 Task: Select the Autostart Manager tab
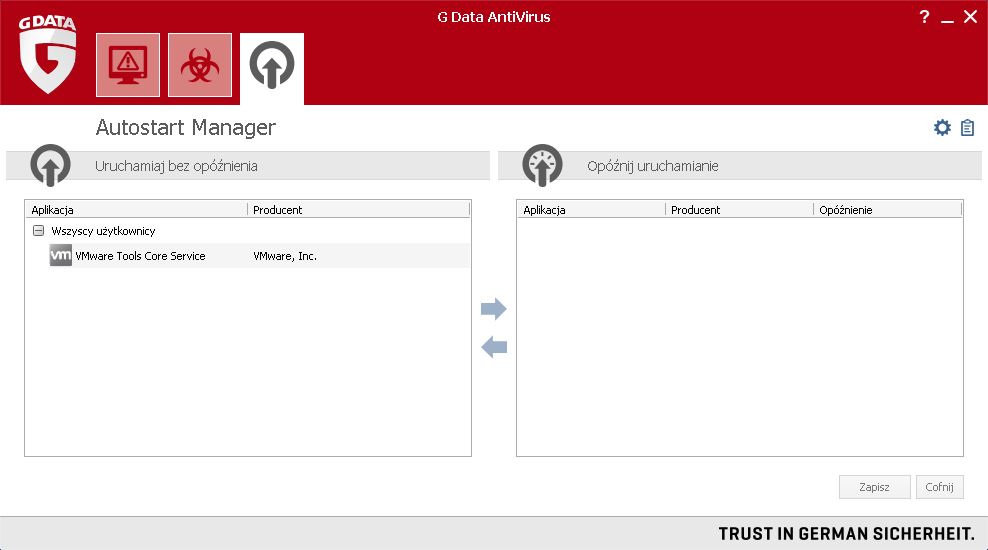click(272, 68)
